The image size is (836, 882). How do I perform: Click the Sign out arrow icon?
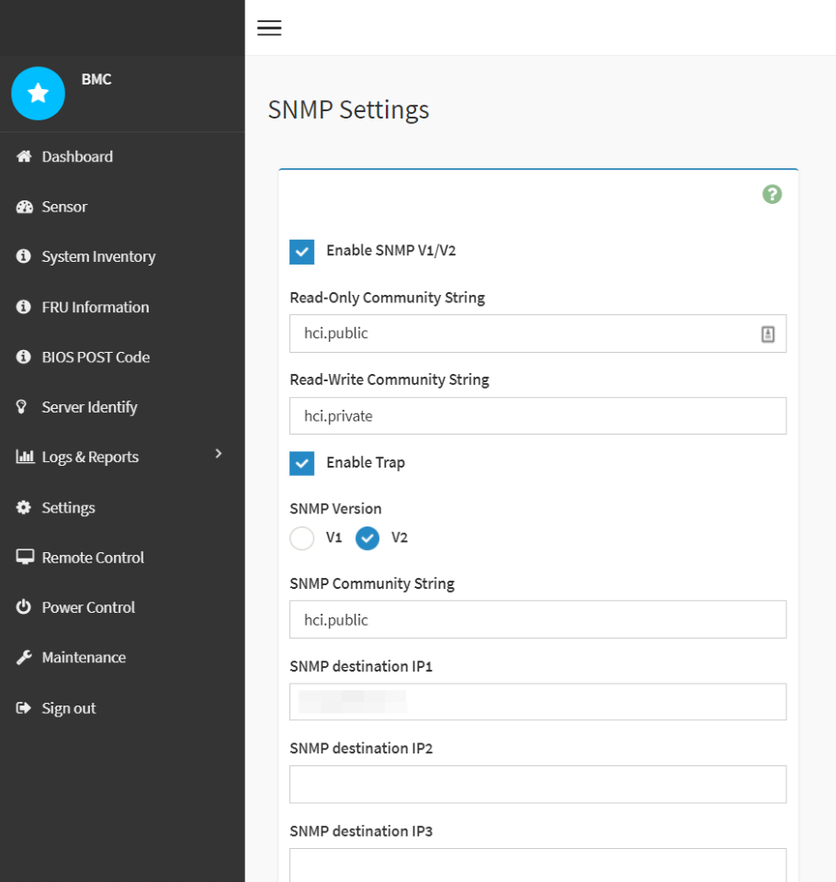pyautogui.click(x=24, y=708)
